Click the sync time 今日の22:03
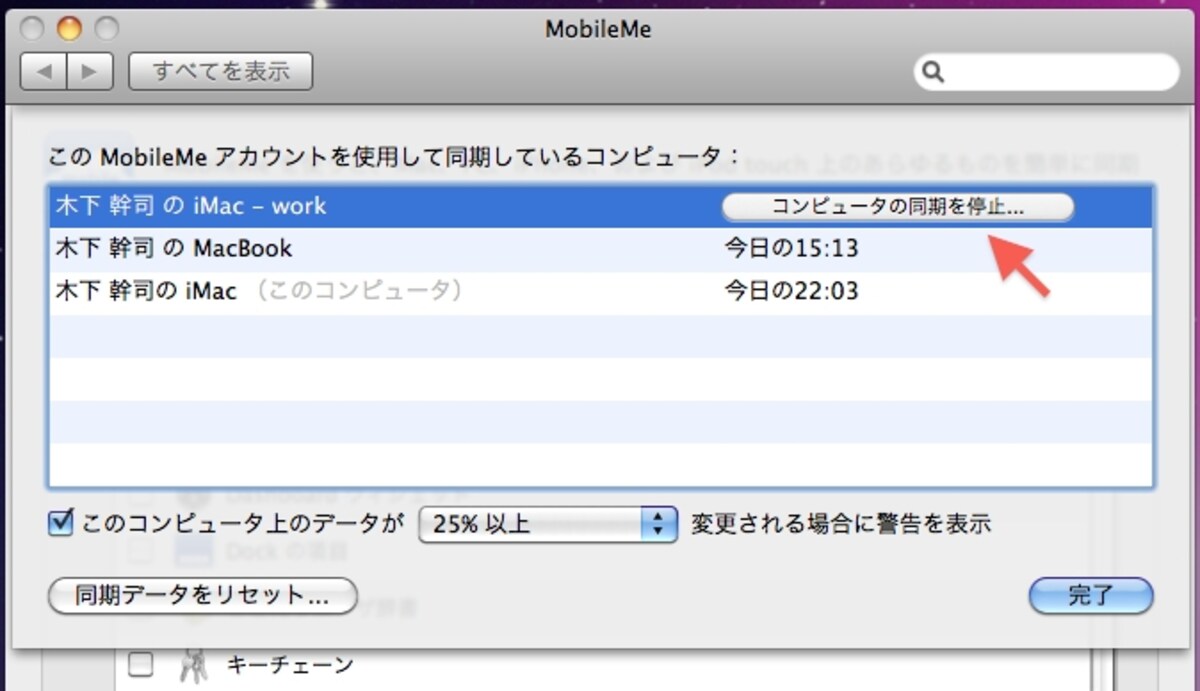Image resolution: width=1200 pixels, height=691 pixels. [x=792, y=292]
